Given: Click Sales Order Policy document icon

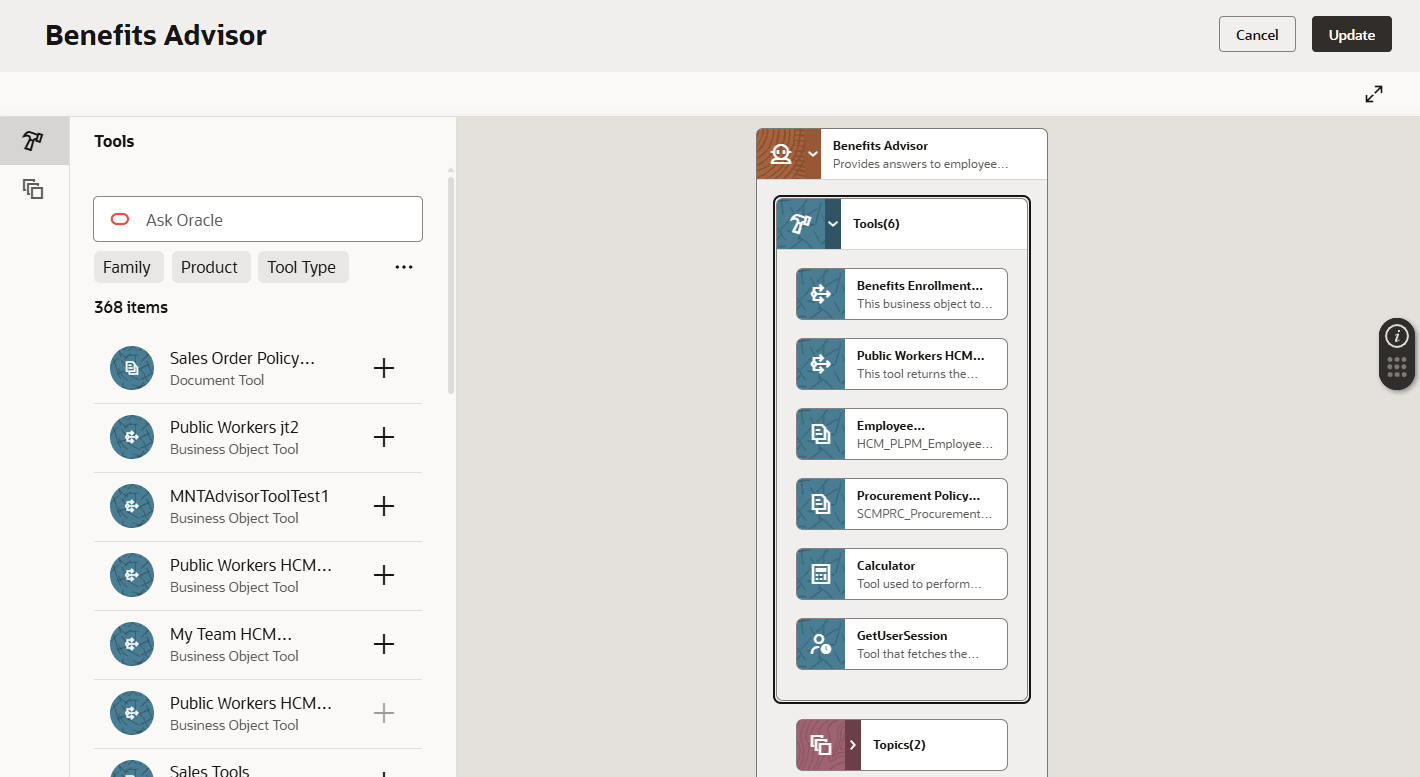Looking at the screenshot, I should pyautogui.click(x=132, y=368).
